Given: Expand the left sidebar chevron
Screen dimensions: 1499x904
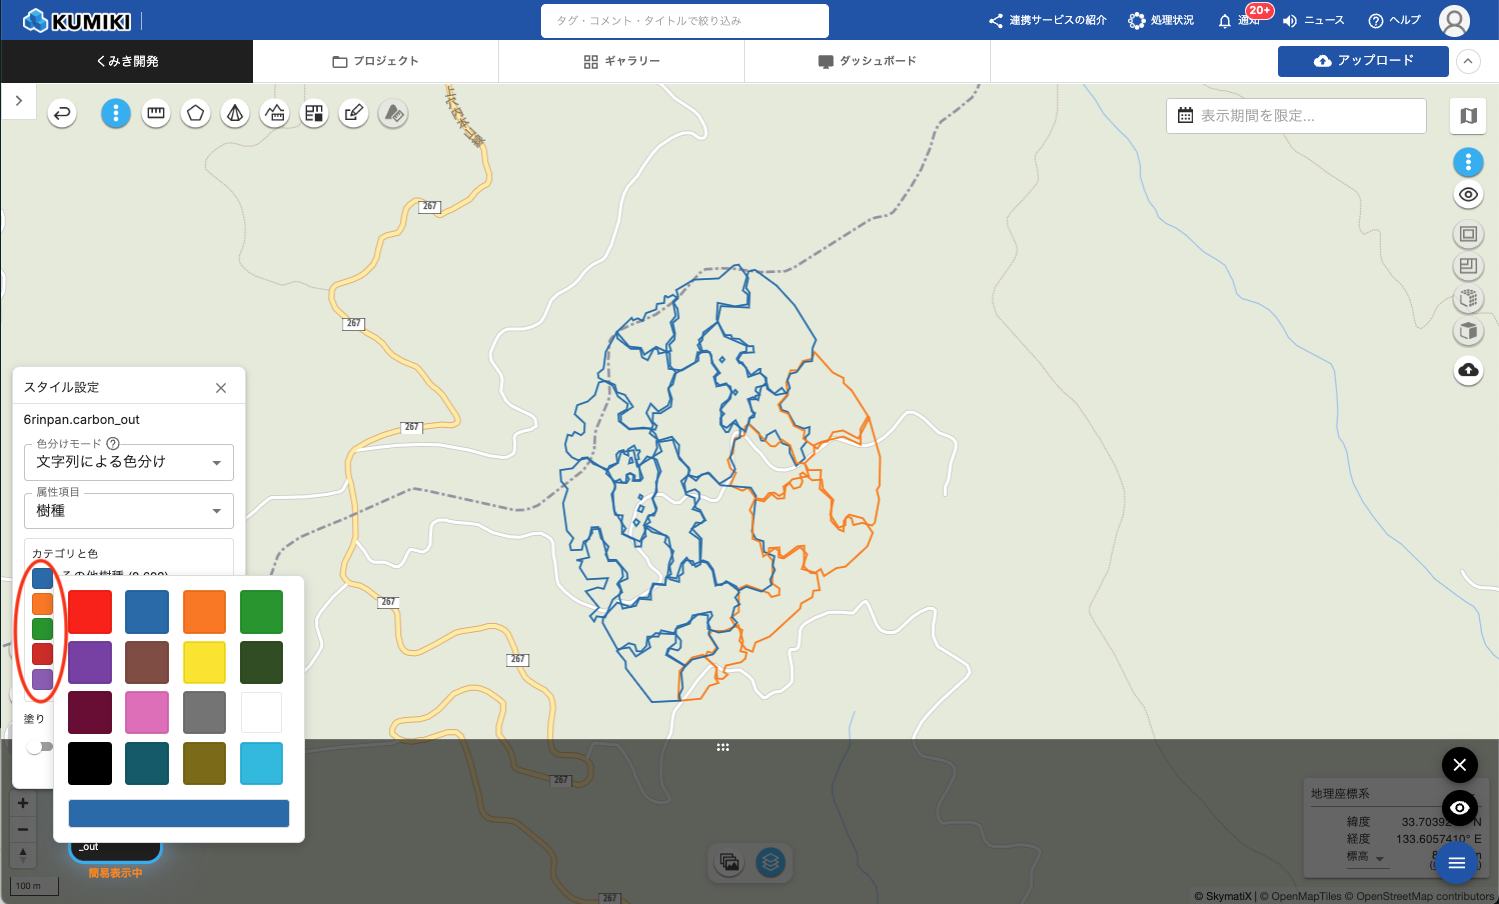Looking at the screenshot, I should point(19,101).
